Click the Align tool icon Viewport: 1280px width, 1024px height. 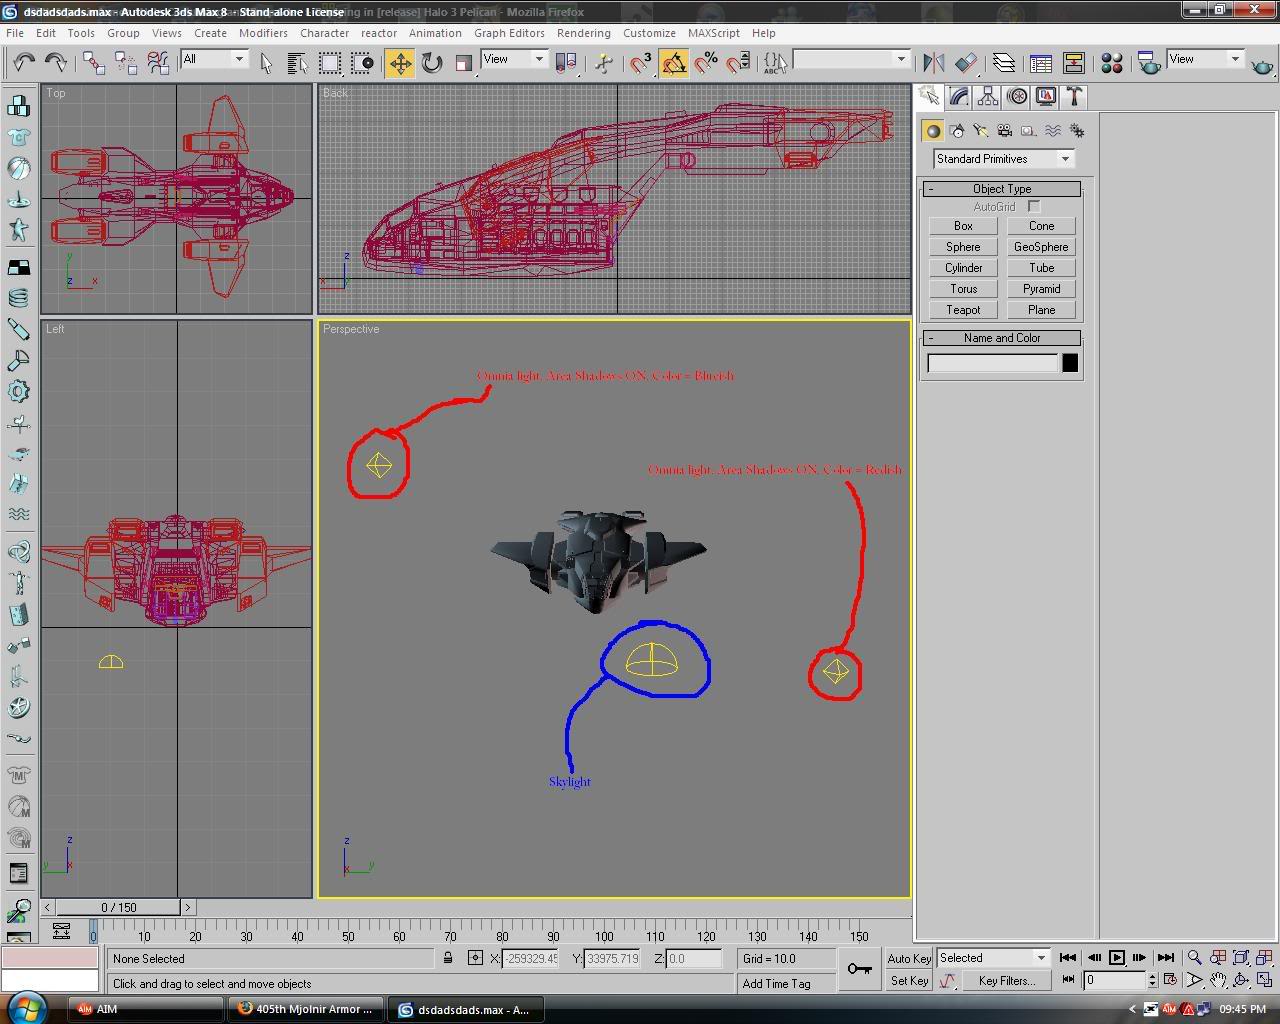coord(966,63)
